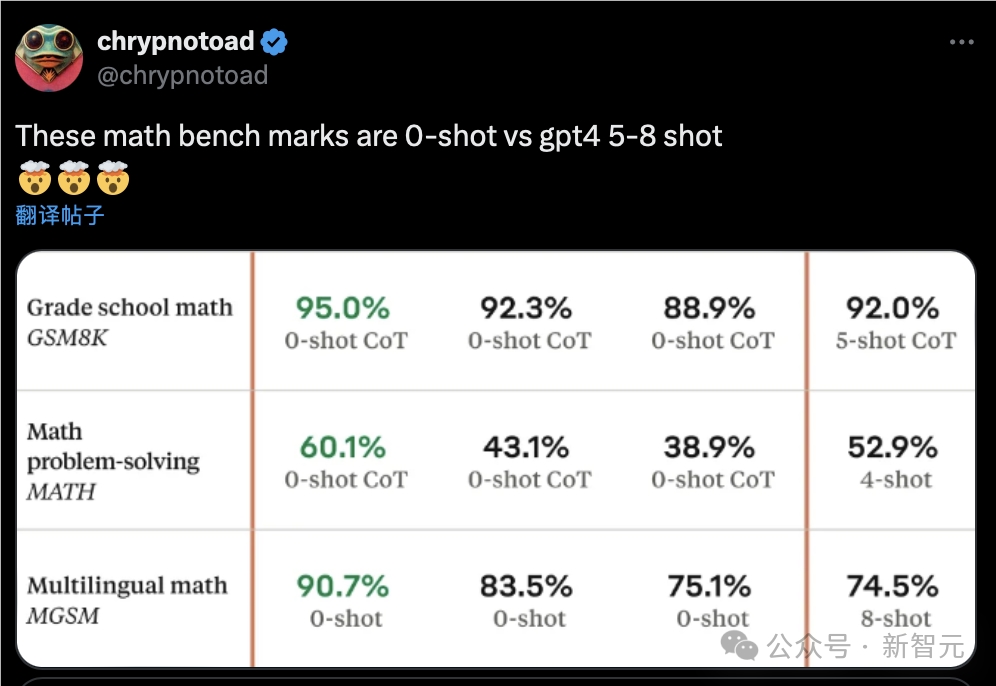Screen dimensions: 996x686
Task: Click the Multilingual math MGSM label
Action: (x=127, y=600)
